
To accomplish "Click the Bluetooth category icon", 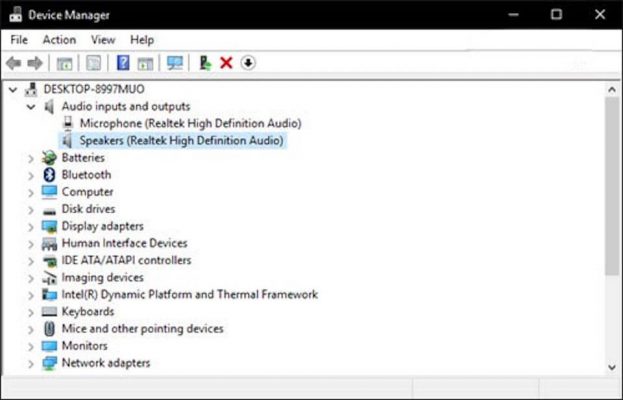I will tap(49, 175).
